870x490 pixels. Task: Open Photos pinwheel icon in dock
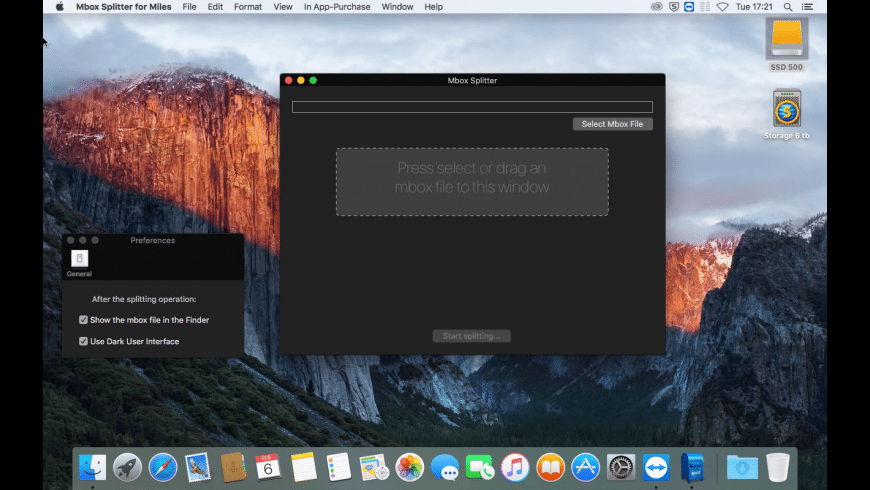409,467
